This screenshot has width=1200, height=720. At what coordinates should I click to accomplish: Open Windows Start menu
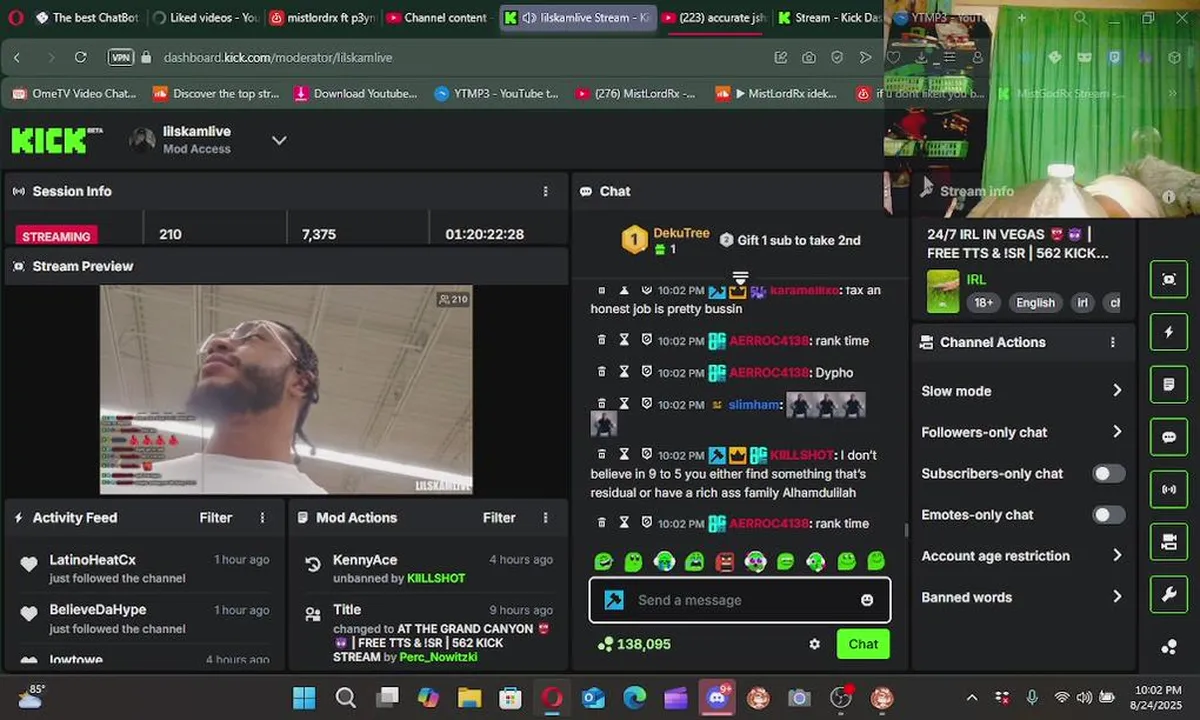point(304,698)
